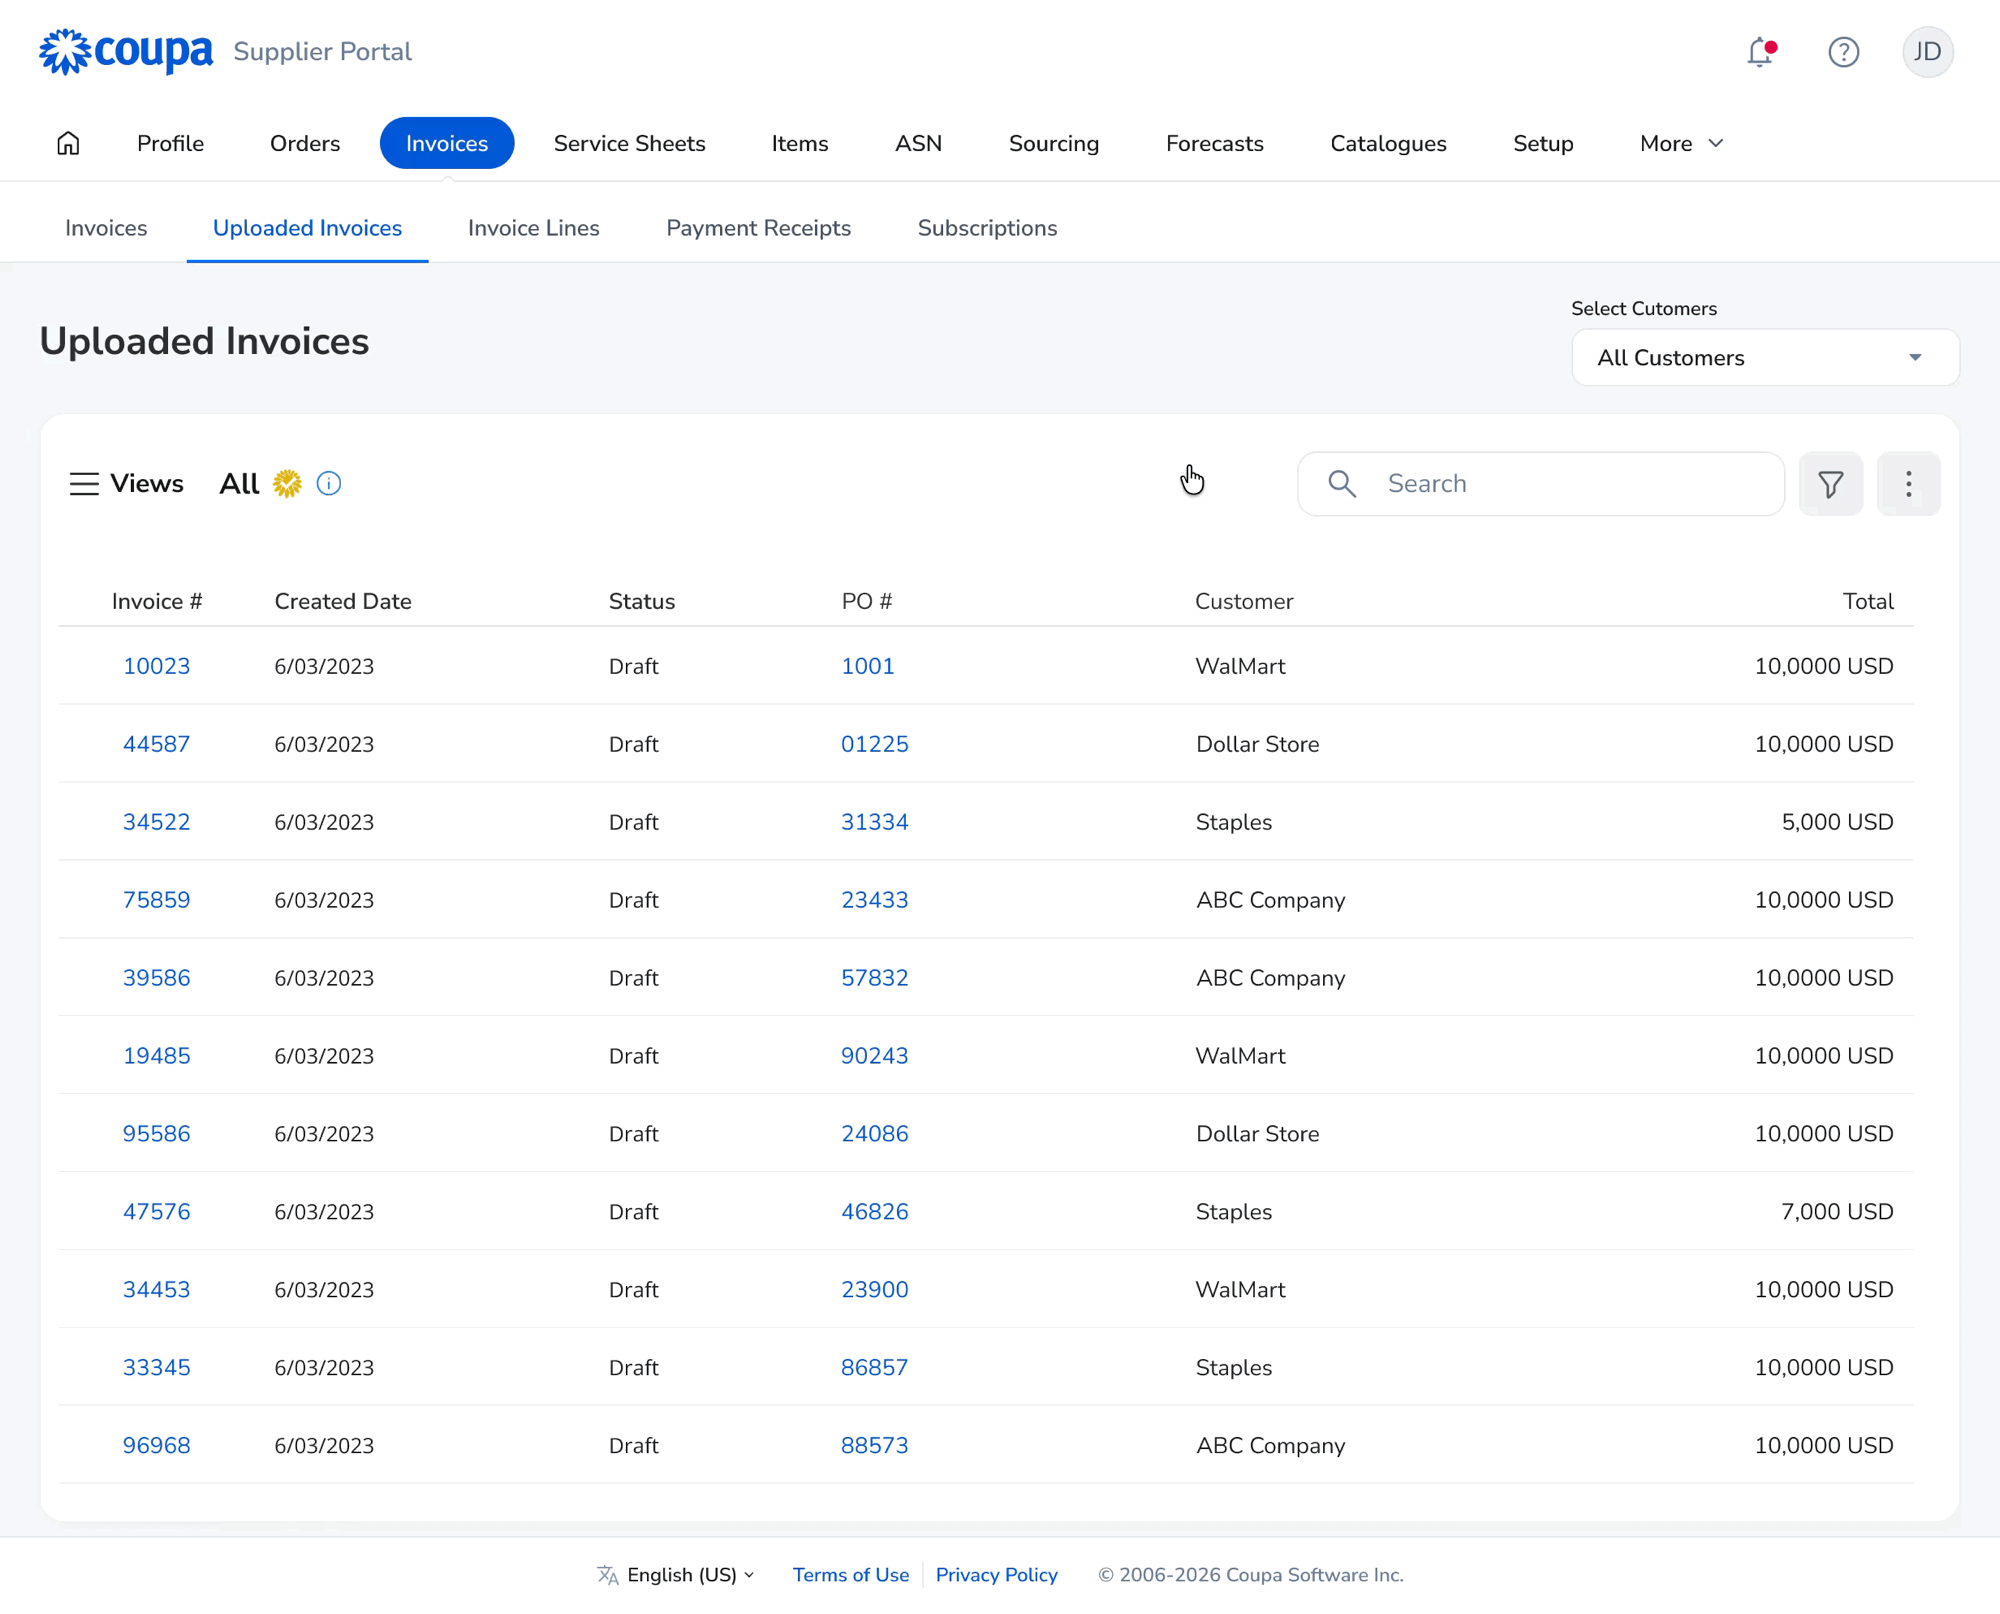Open invoice 33345

coord(156,1368)
